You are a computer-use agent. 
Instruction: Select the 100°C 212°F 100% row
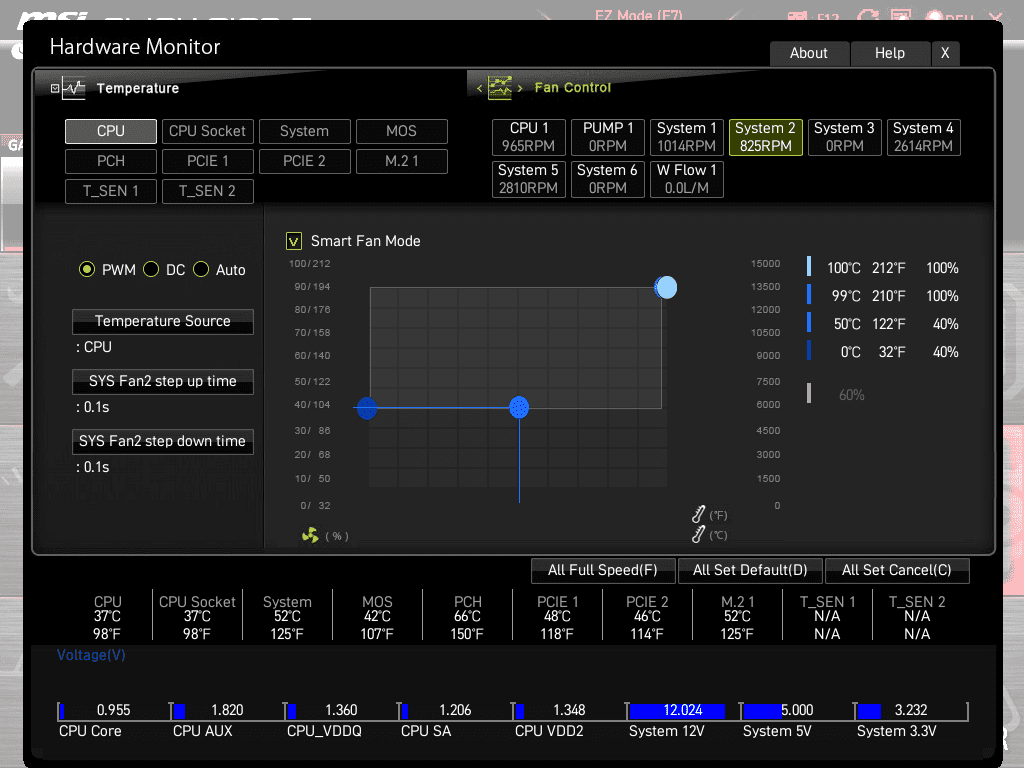point(883,268)
